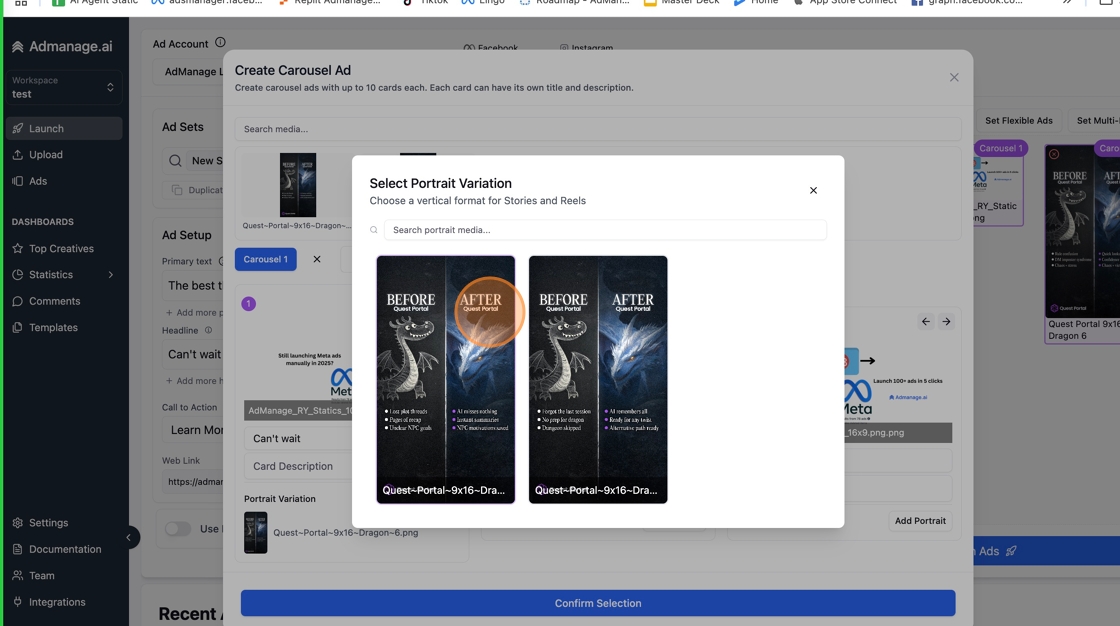
Task: Toggle the Use switch in Ad Setup
Action: click(178, 529)
